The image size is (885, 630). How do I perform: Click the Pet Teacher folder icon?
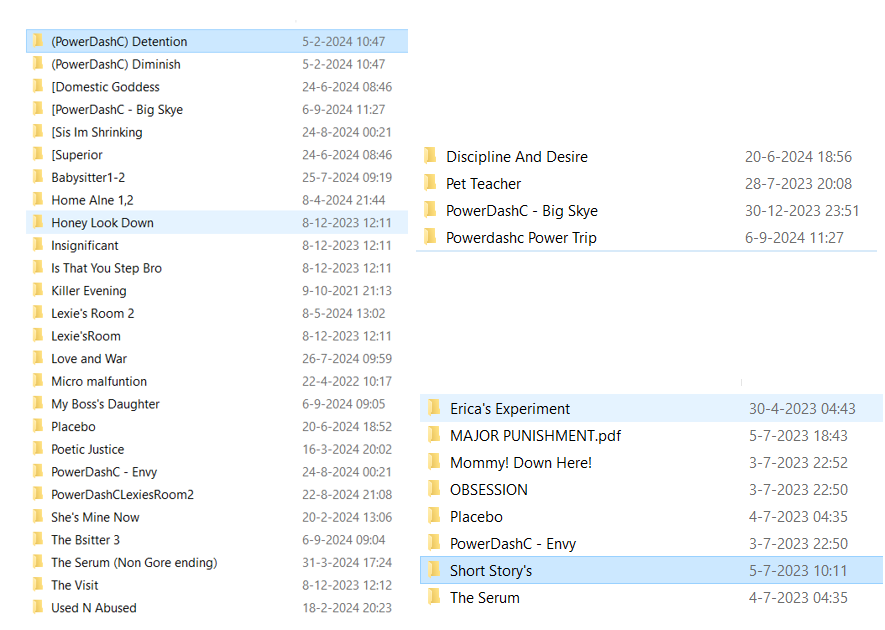click(430, 184)
